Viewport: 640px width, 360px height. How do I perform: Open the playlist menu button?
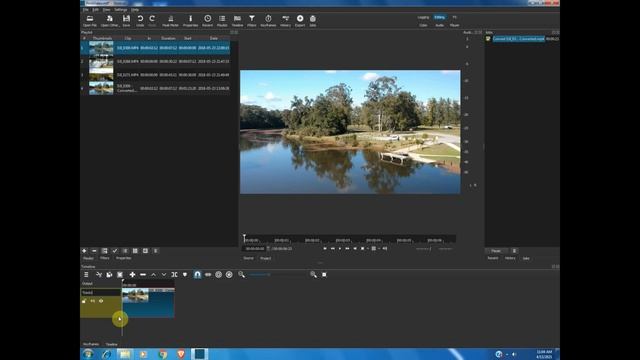point(156,251)
